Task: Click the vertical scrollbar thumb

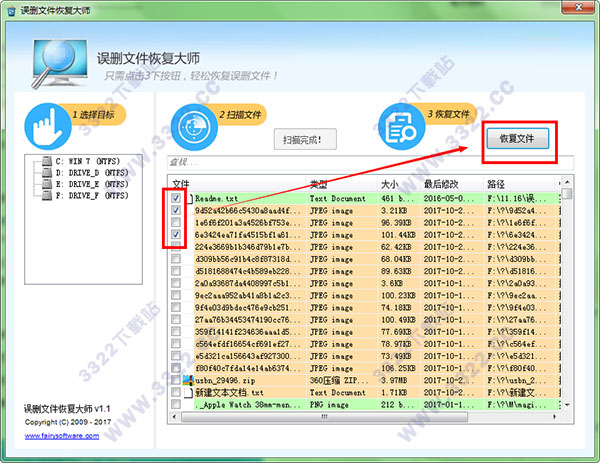Action: point(567,193)
